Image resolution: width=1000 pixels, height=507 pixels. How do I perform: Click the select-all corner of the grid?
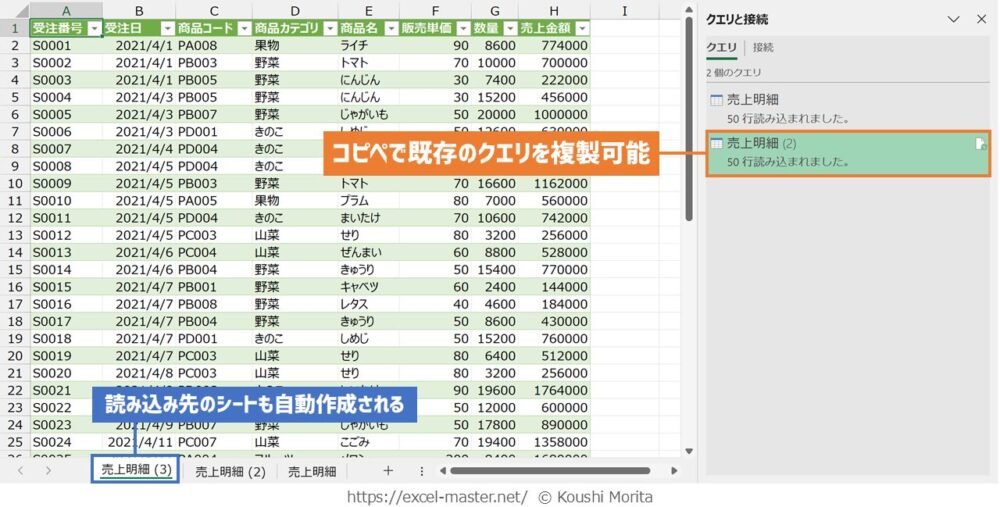coord(14,11)
